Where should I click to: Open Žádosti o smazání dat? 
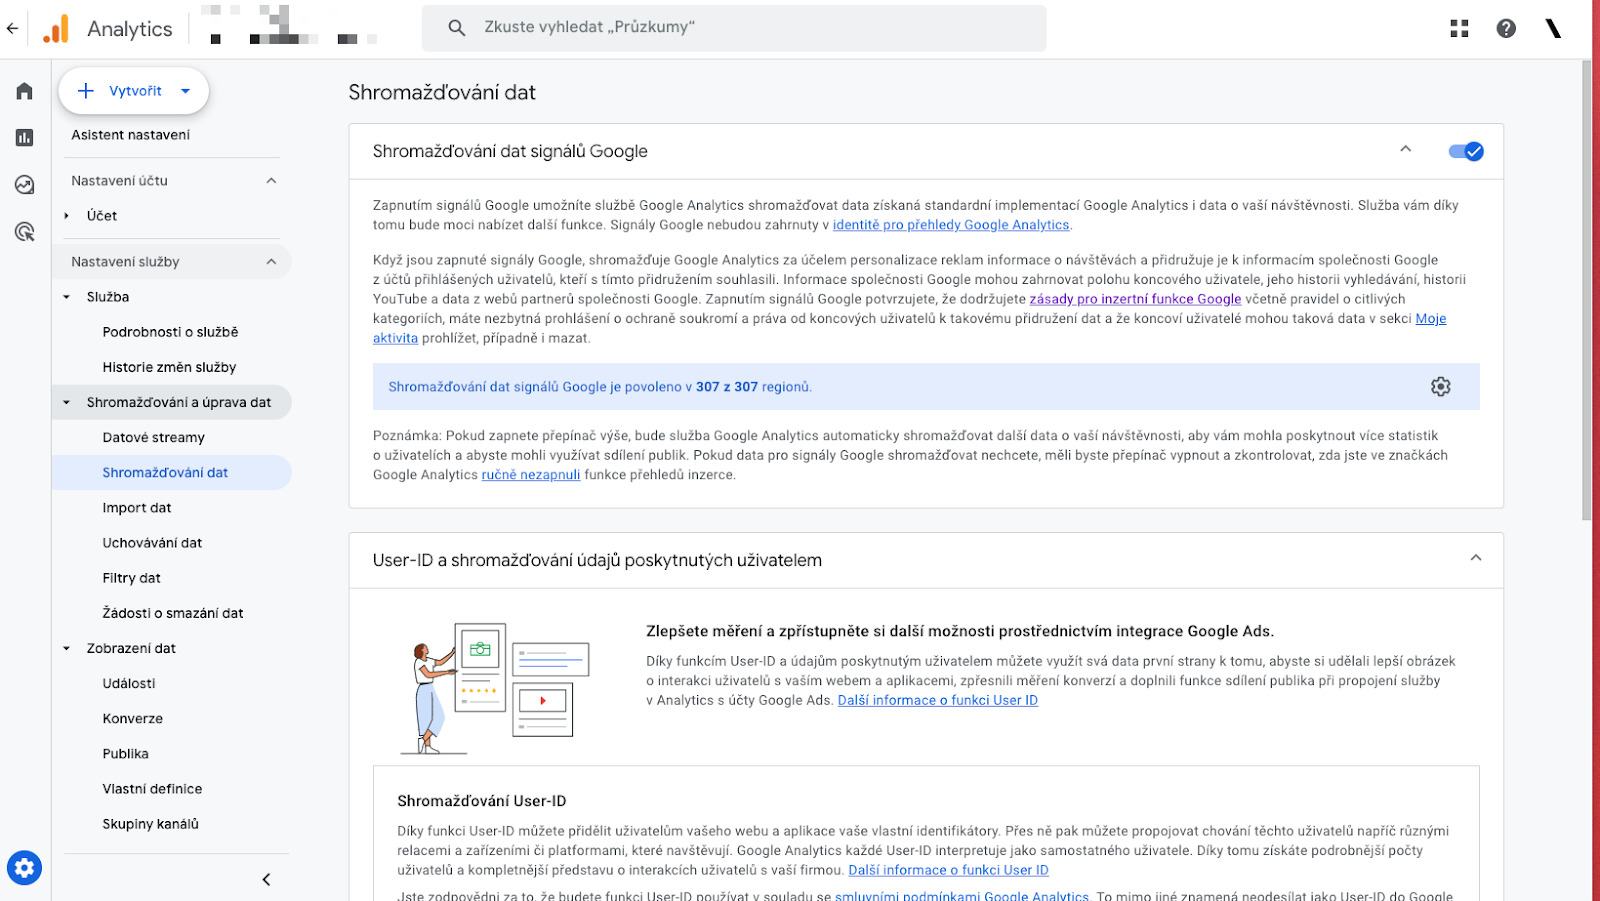point(173,613)
